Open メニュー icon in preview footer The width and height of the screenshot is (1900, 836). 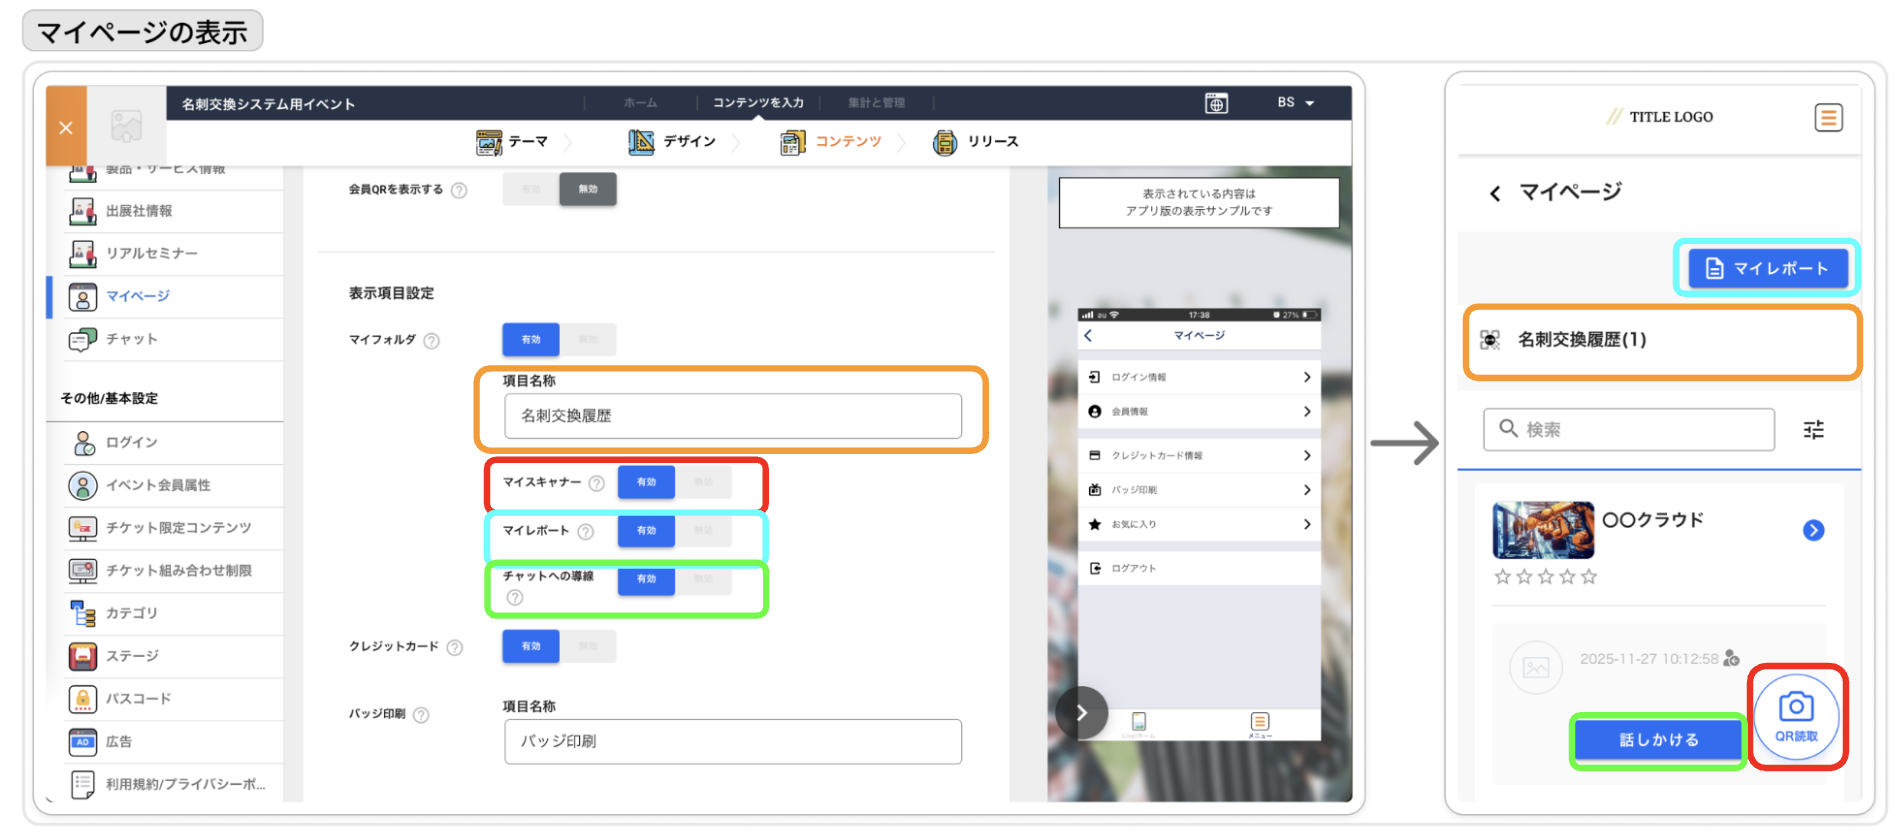pos(1260,724)
